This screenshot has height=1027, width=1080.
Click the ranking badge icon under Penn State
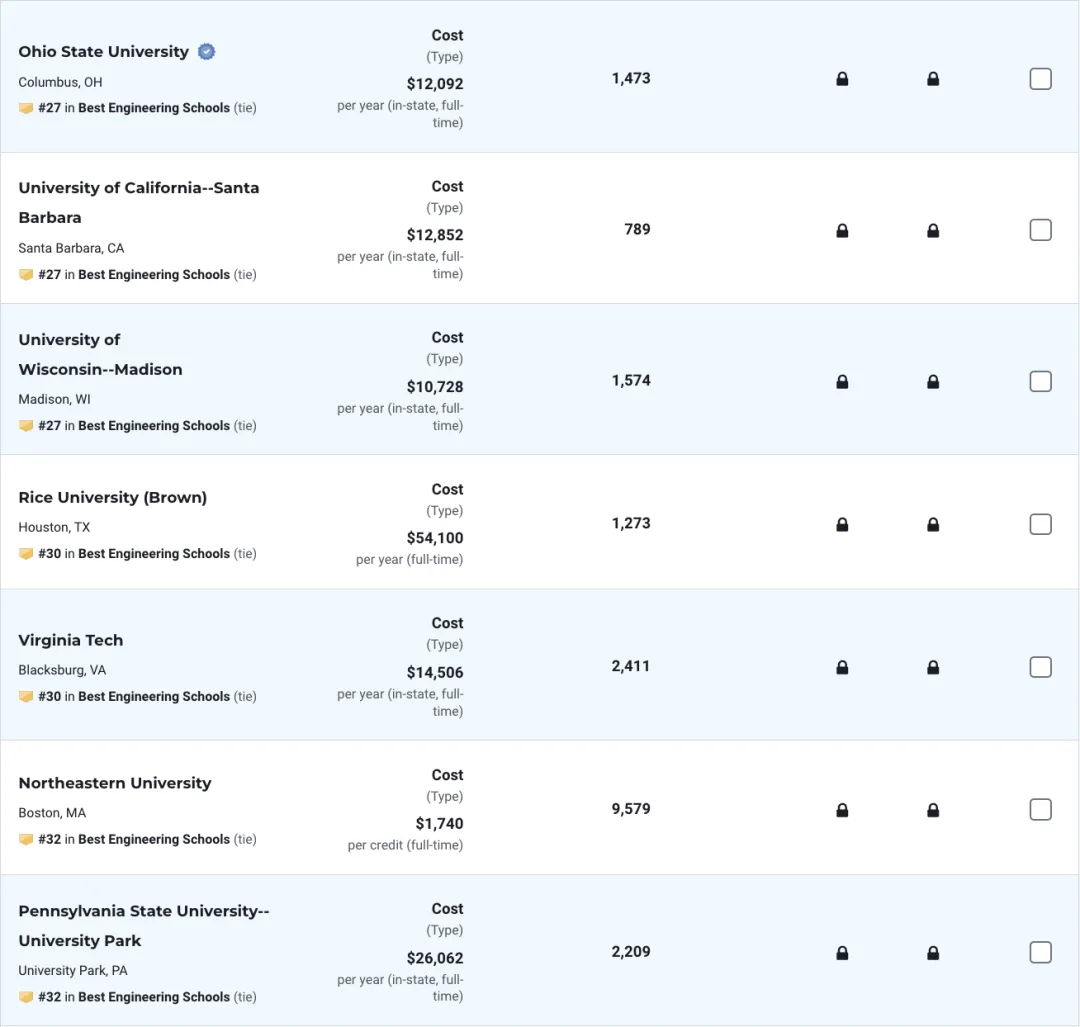[26, 997]
